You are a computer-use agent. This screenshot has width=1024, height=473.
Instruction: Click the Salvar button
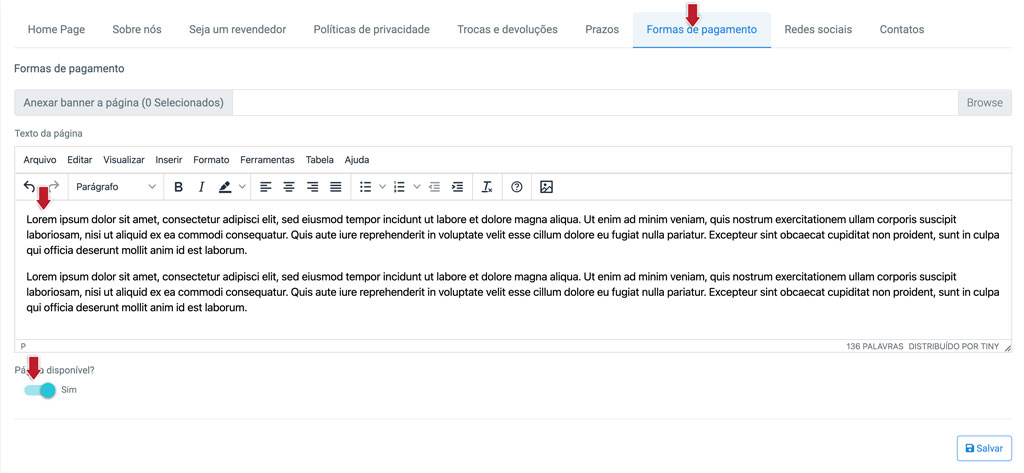point(984,448)
